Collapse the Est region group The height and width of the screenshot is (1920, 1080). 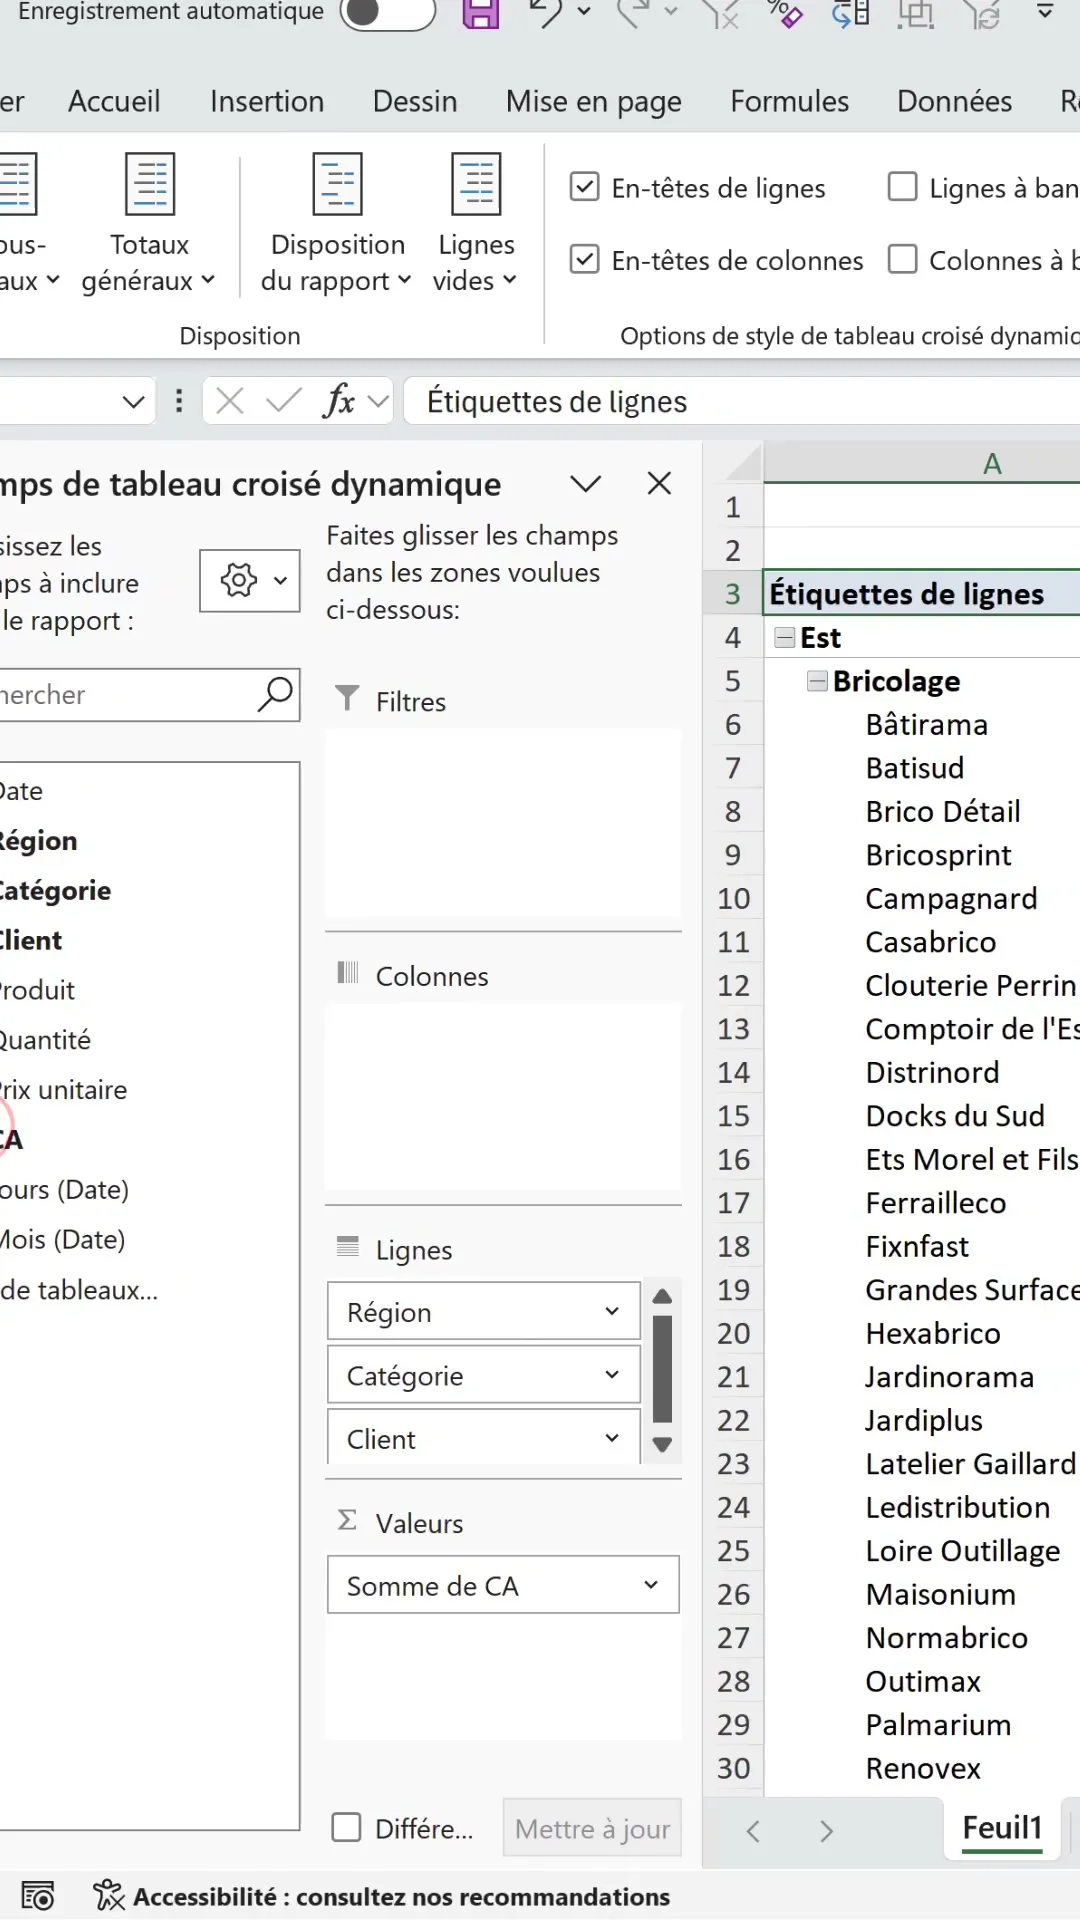pos(785,637)
